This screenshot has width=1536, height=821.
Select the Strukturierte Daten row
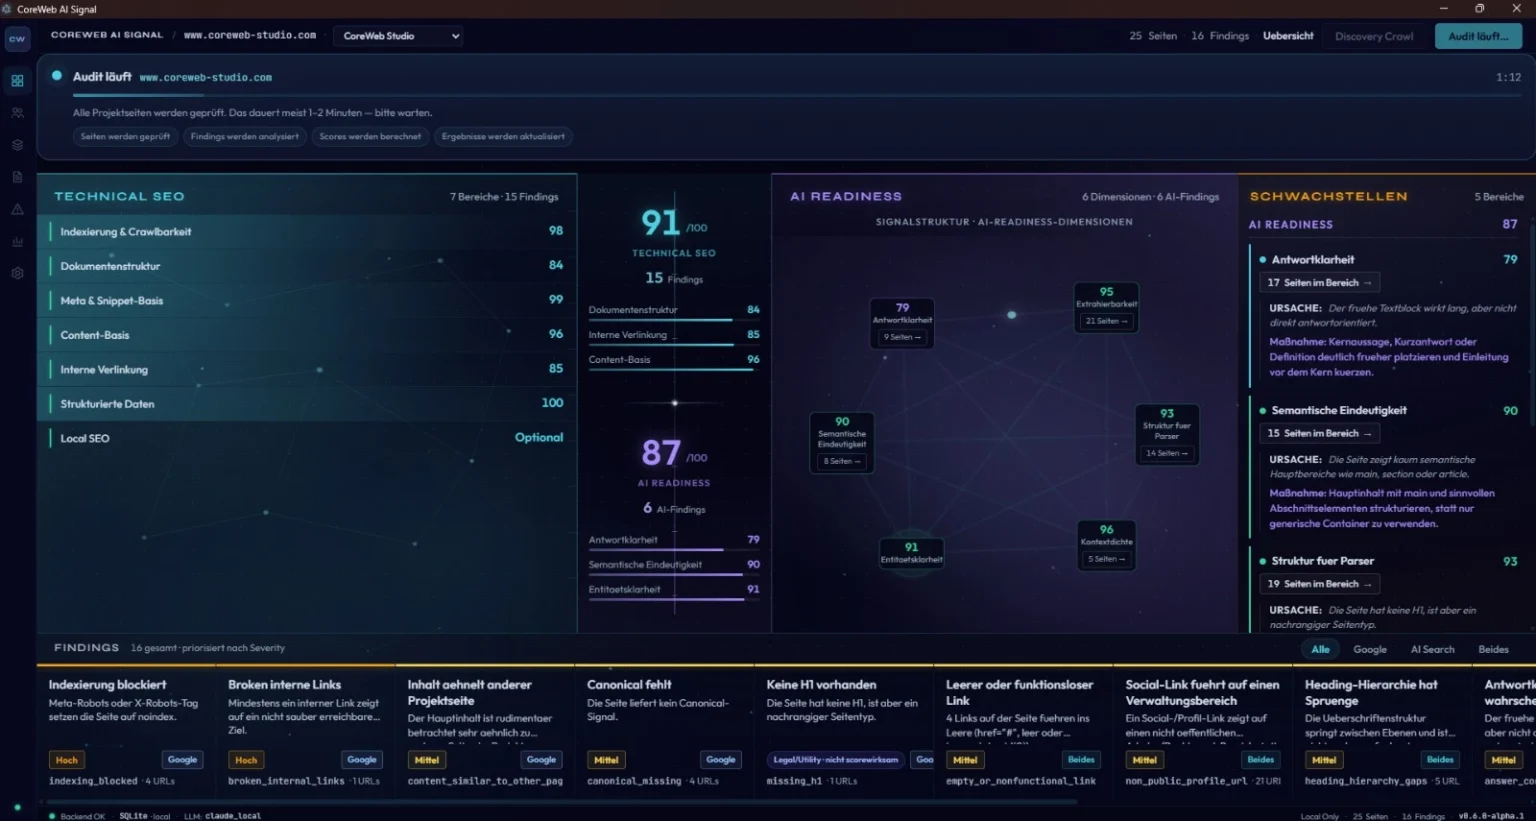tap(308, 404)
